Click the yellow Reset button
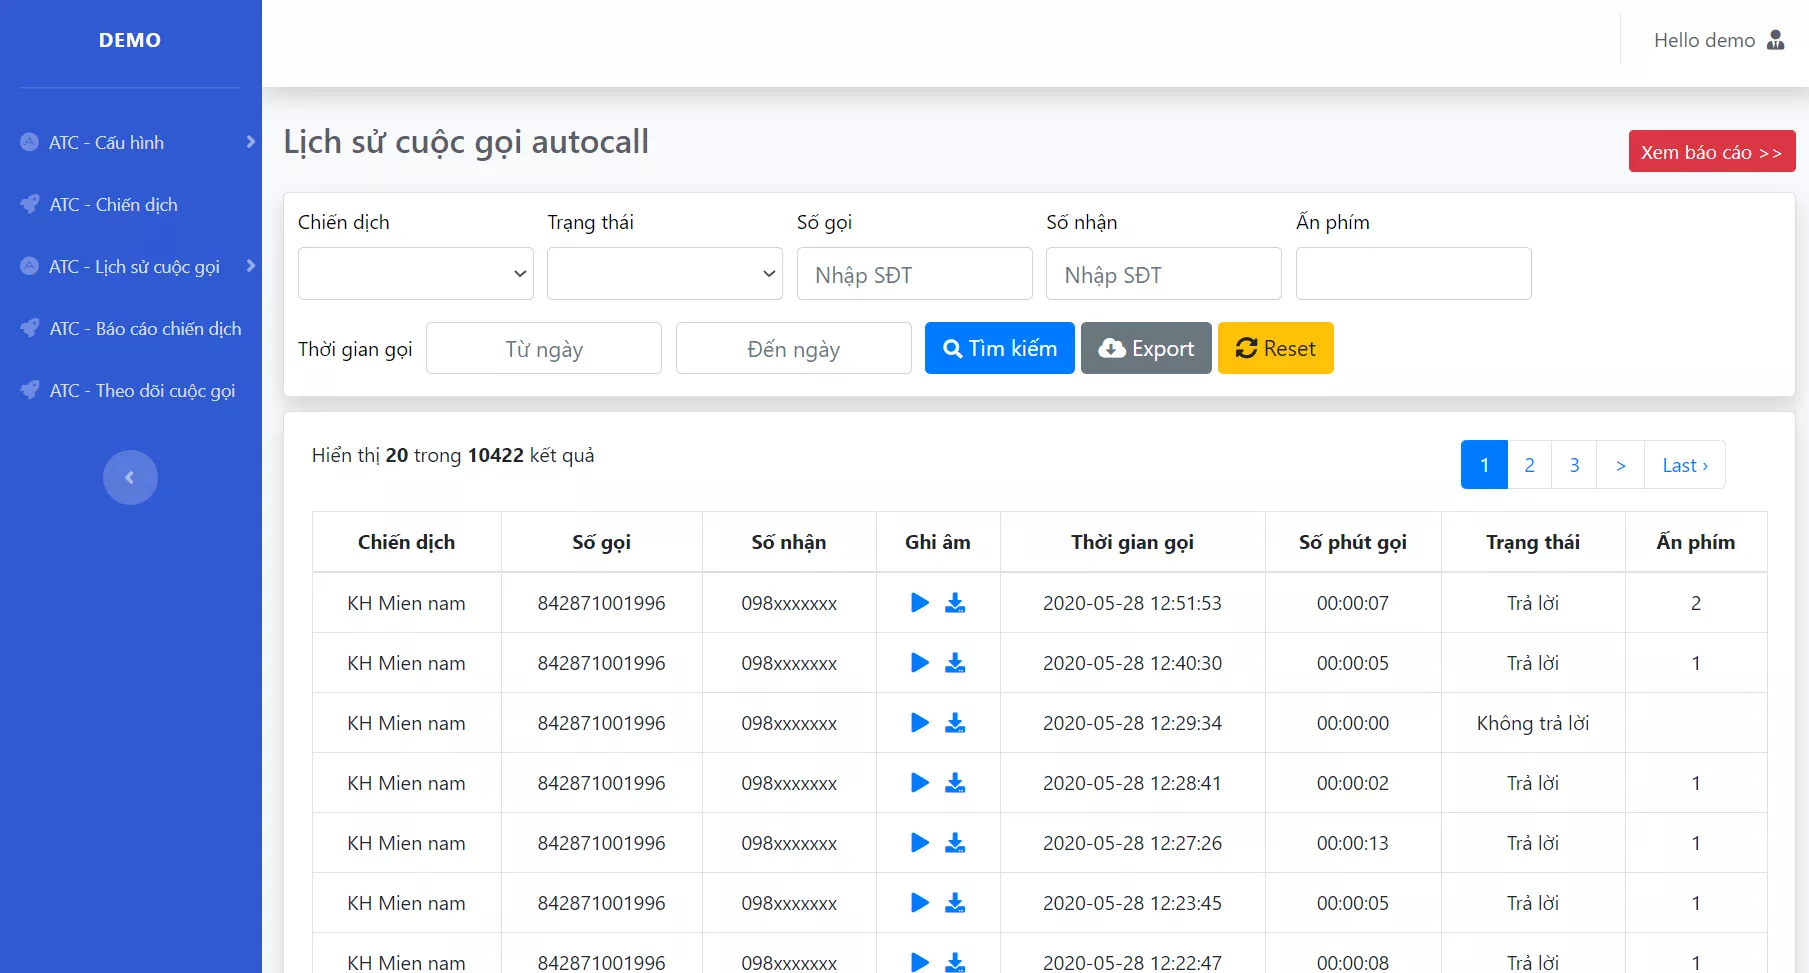This screenshot has width=1809, height=973. tap(1276, 348)
